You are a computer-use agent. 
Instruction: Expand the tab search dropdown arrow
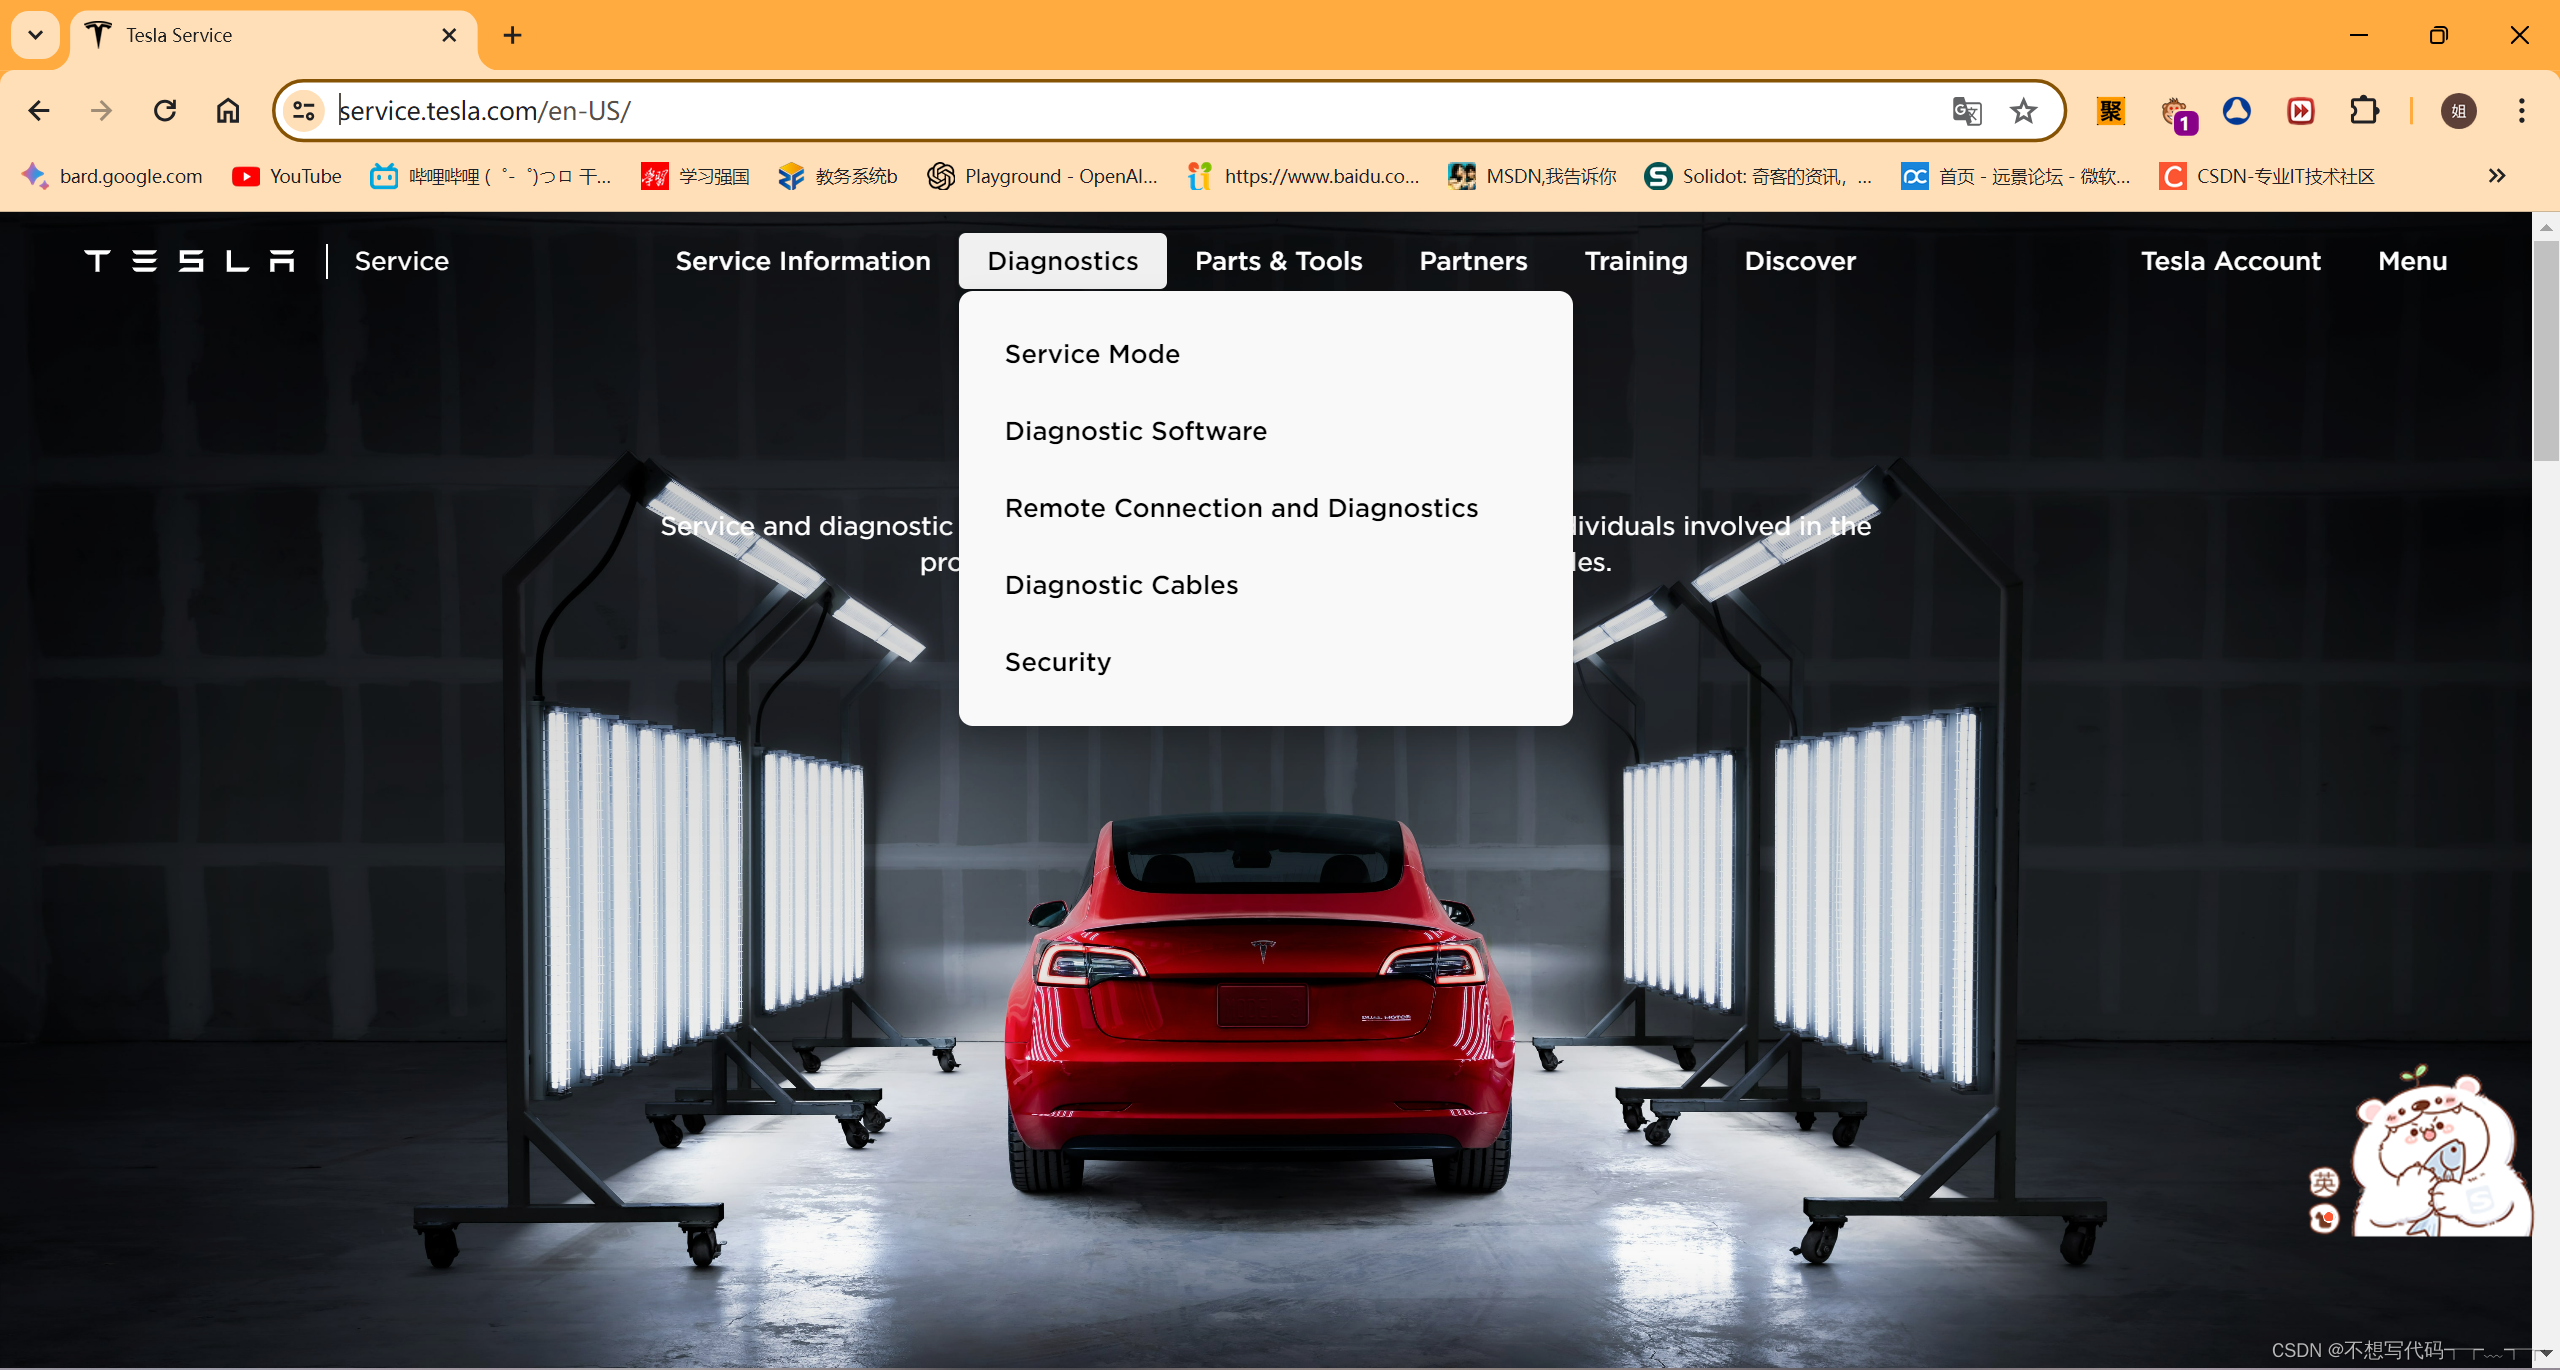coord(36,35)
